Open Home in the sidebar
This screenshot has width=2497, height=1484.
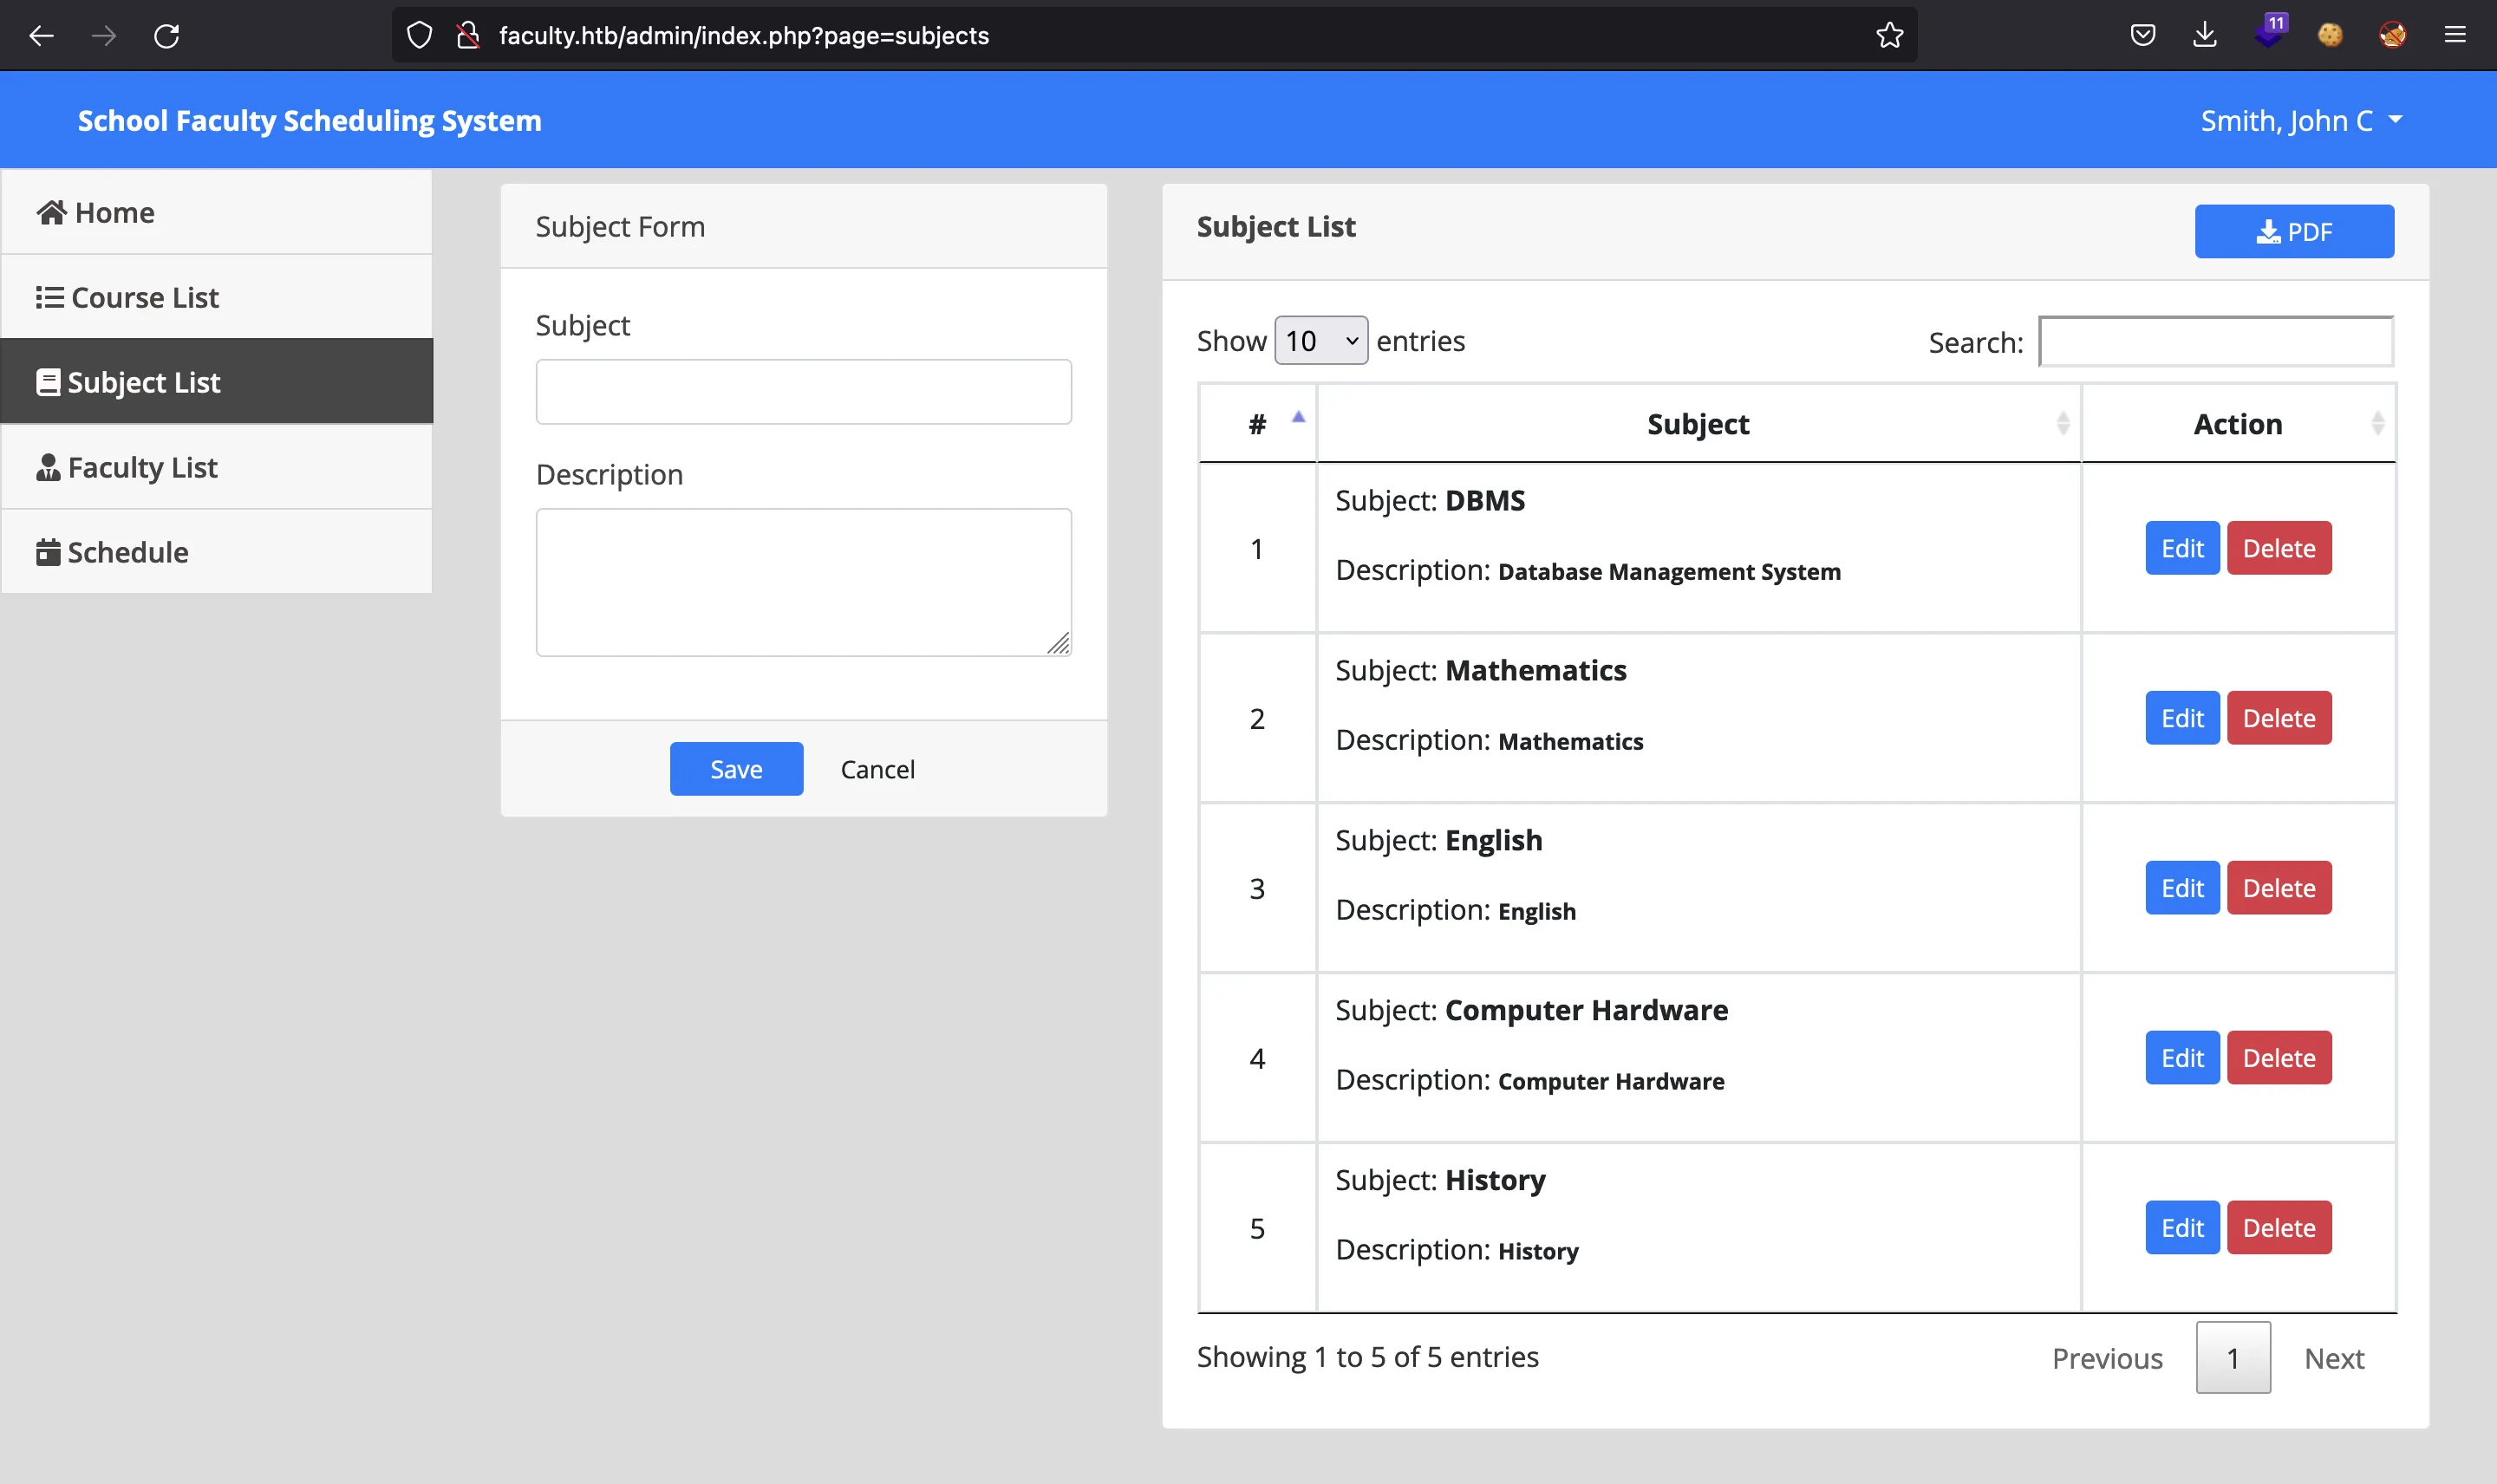(217, 212)
